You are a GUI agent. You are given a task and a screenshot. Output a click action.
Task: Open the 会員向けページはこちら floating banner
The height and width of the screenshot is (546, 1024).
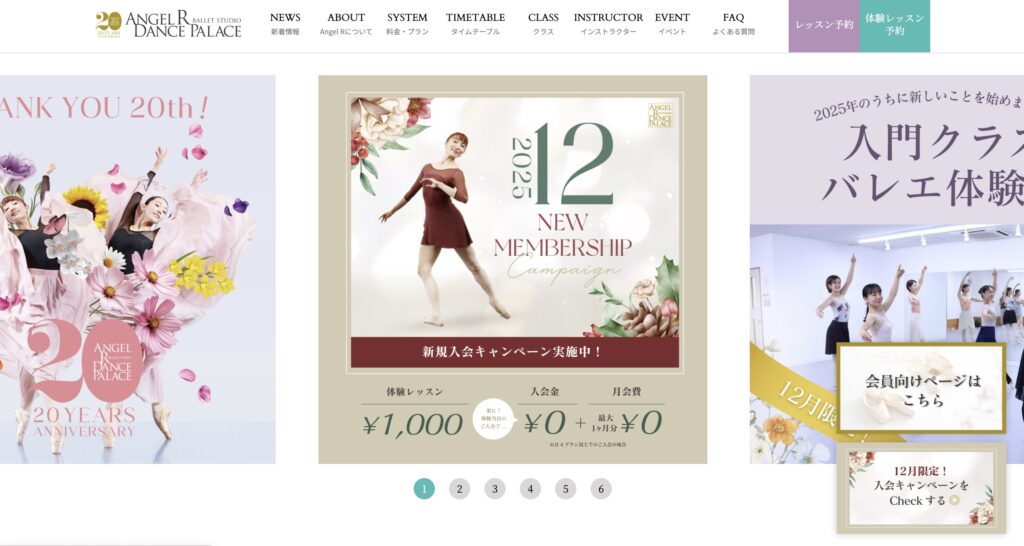pos(921,388)
